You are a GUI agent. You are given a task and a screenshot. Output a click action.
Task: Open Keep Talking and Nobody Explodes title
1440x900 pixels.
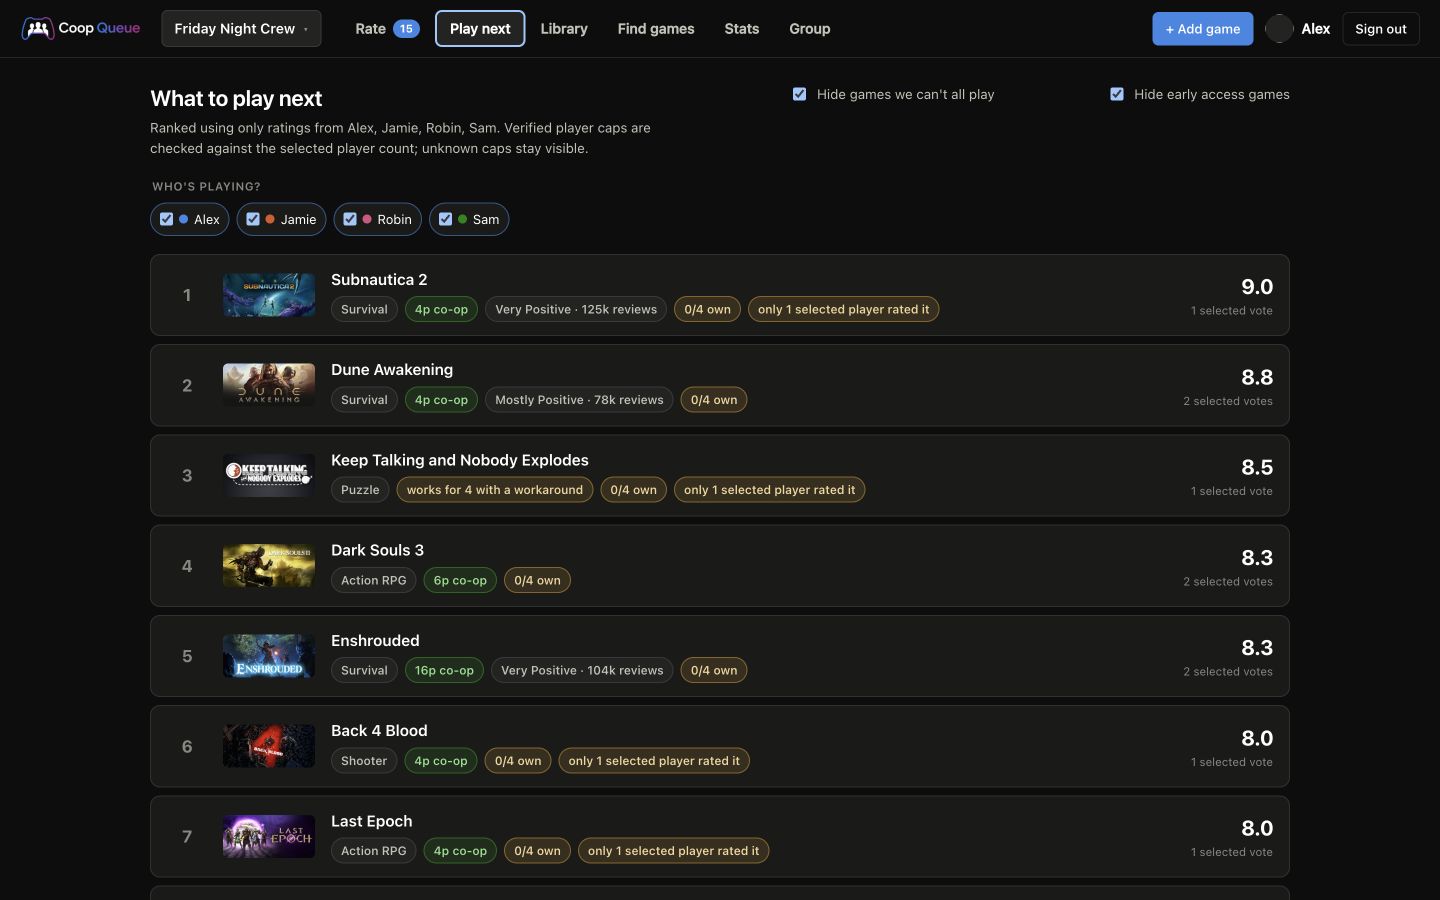(x=460, y=460)
